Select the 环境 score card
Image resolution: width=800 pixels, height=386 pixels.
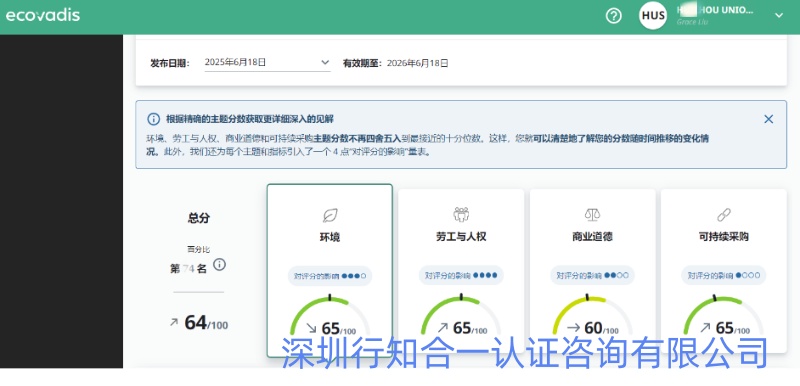330,270
